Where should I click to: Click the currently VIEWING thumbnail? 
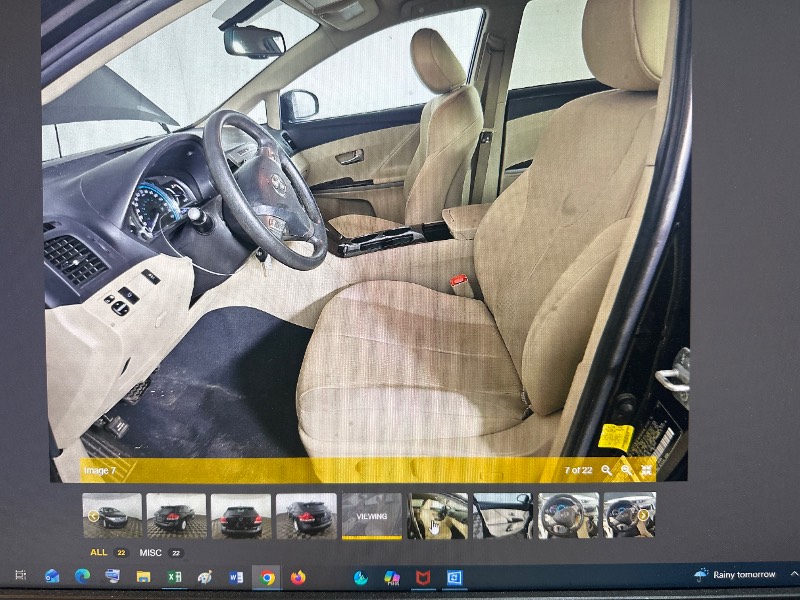click(371, 516)
